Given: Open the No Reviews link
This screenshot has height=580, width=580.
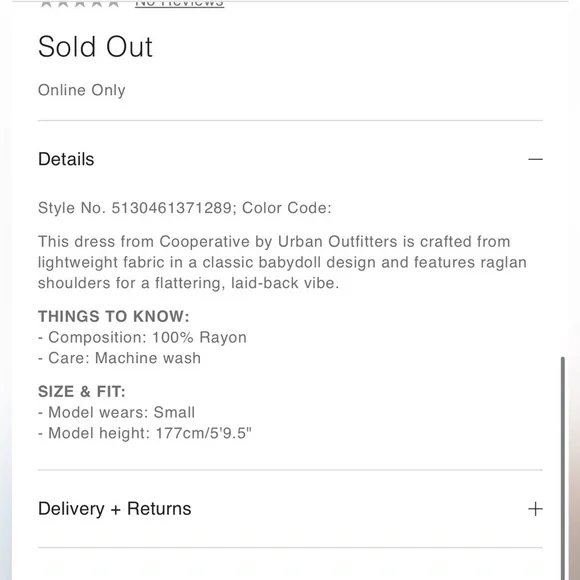Looking at the screenshot, I should (x=179, y=3).
